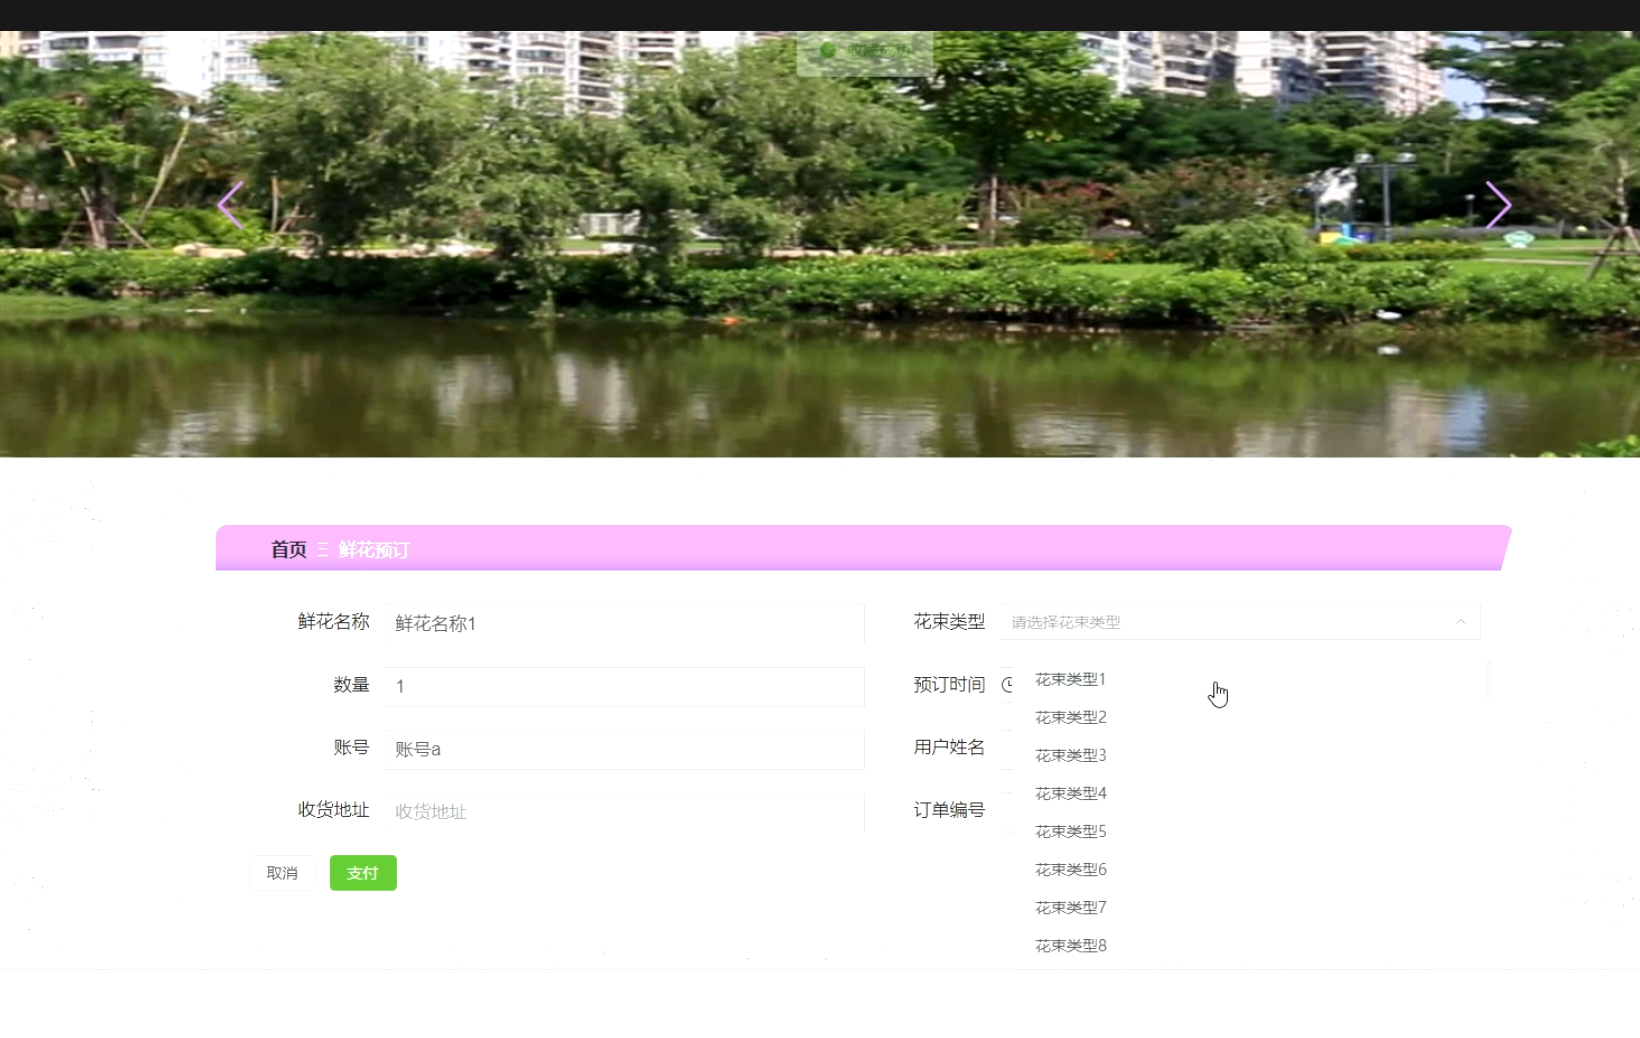
Task: Focus the 收货地址 input field
Action: click(623, 812)
